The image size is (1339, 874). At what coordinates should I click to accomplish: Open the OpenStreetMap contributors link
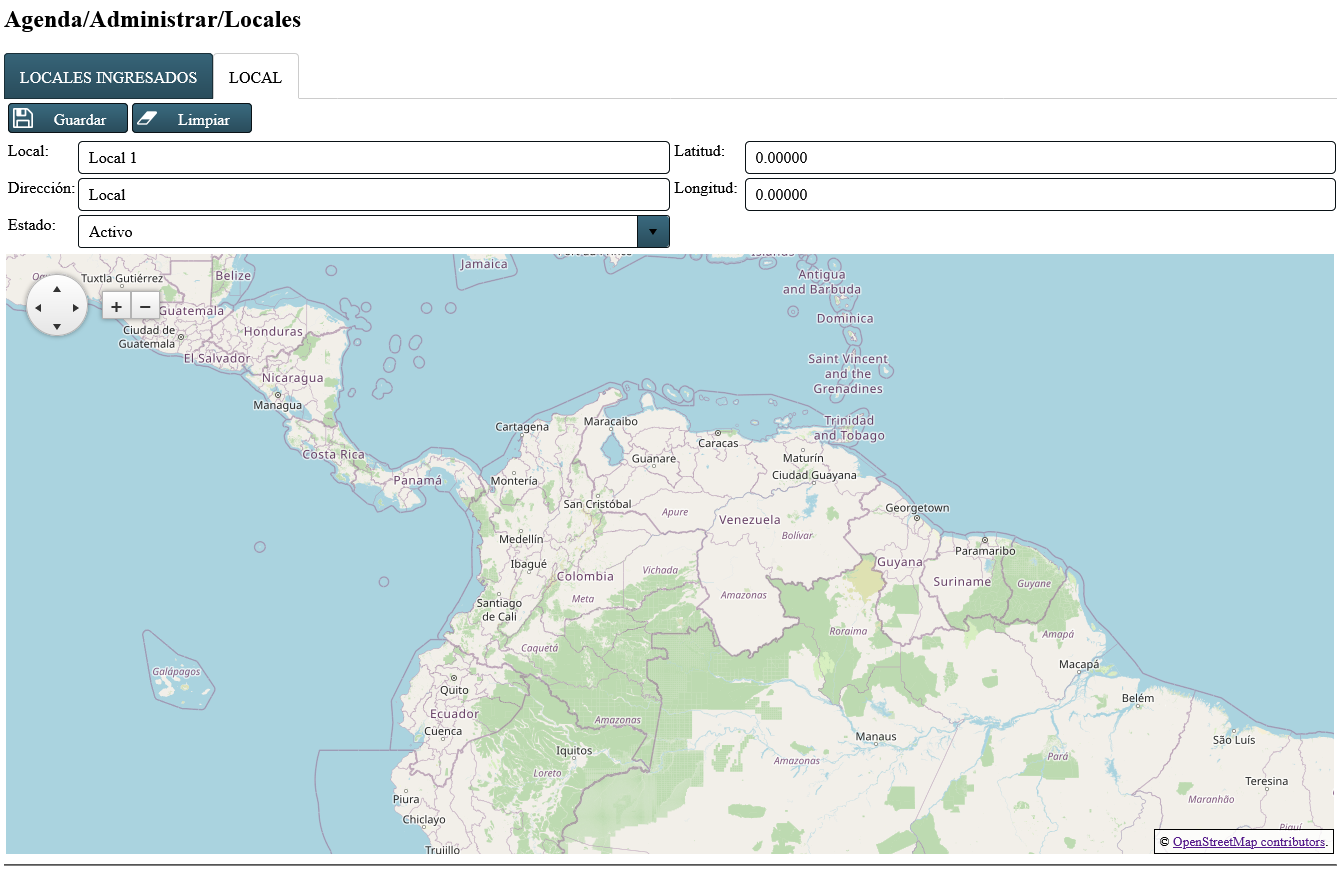coord(1248,842)
